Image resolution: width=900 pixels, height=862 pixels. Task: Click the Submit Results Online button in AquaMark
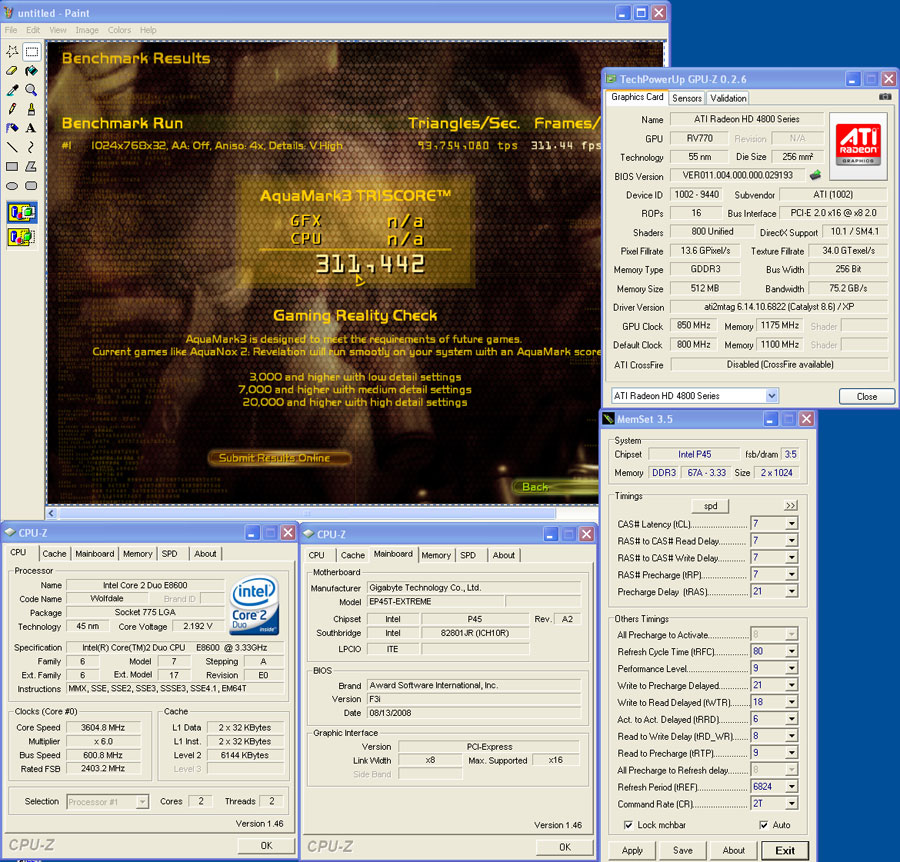click(278, 457)
